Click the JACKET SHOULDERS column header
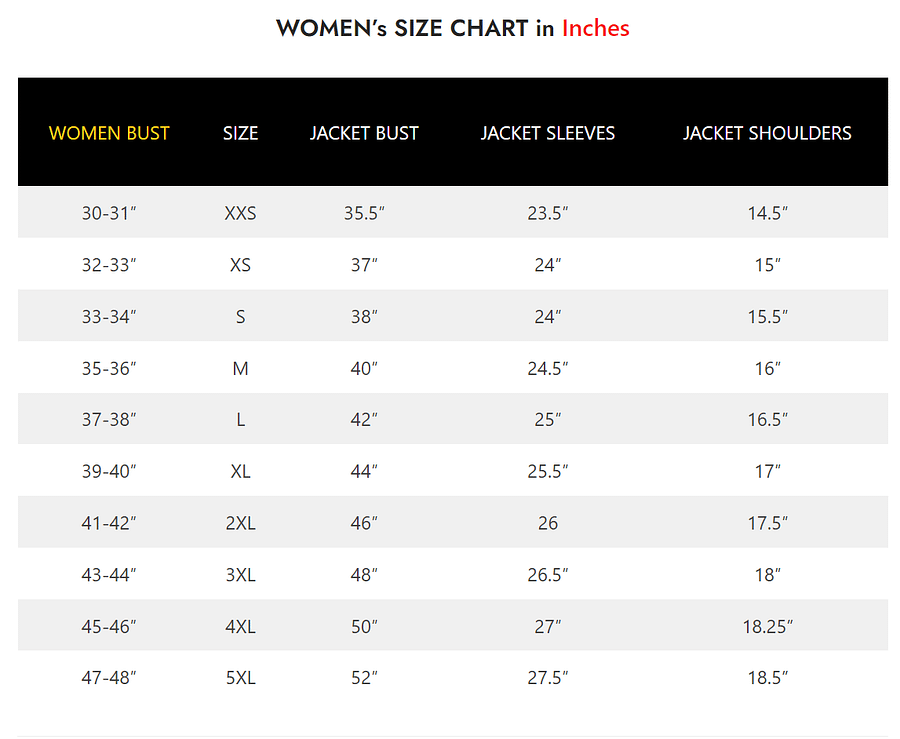Screen dimensions: 900x739 [x=767, y=133]
